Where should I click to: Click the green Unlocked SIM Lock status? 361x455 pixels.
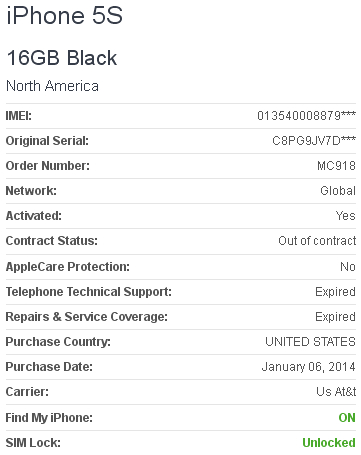[x=329, y=443]
